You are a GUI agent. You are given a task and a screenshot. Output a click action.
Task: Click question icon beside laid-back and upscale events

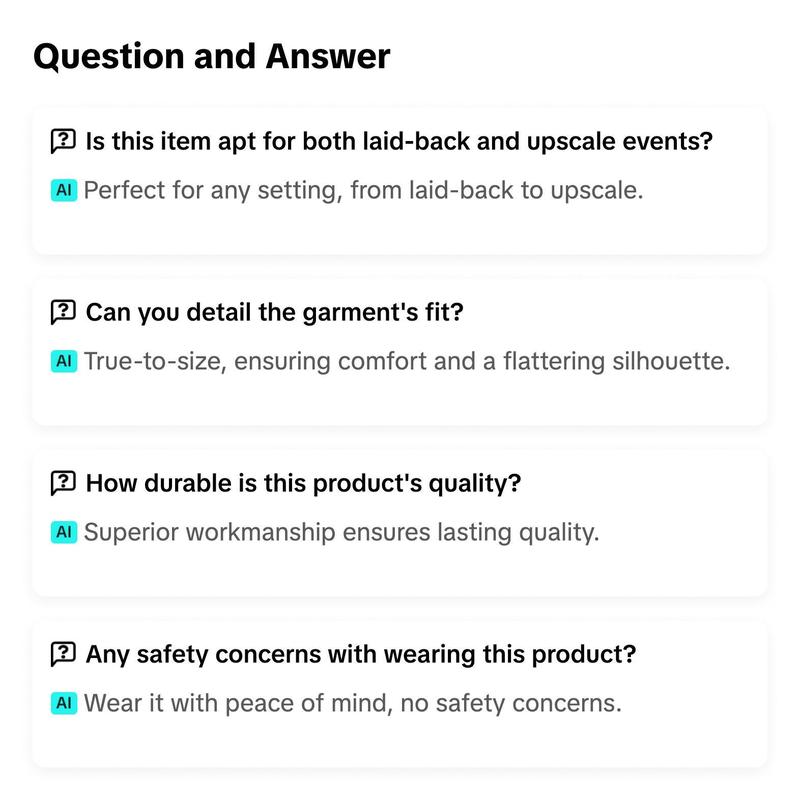click(x=63, y=141)
